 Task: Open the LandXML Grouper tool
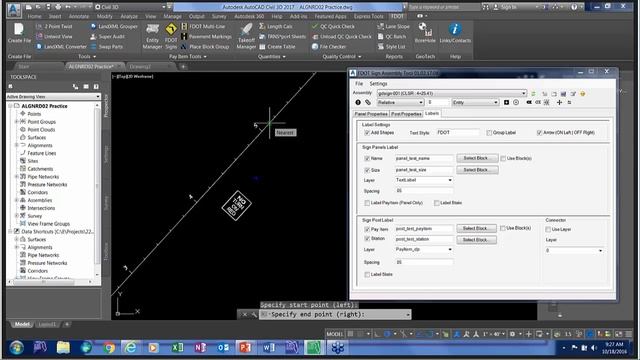114,26
